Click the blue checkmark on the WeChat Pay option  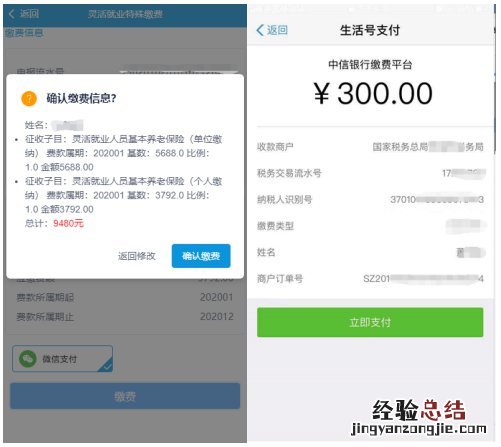tap(107, 366)
